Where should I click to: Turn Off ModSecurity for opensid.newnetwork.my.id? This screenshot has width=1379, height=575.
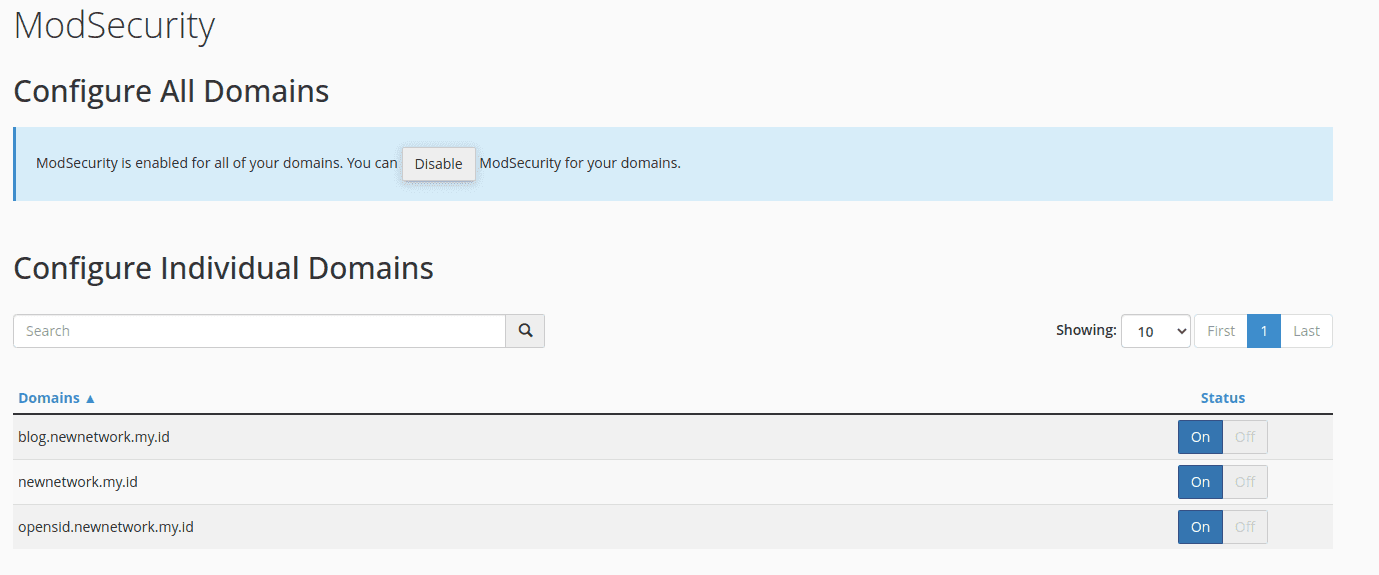point(1245,527)
